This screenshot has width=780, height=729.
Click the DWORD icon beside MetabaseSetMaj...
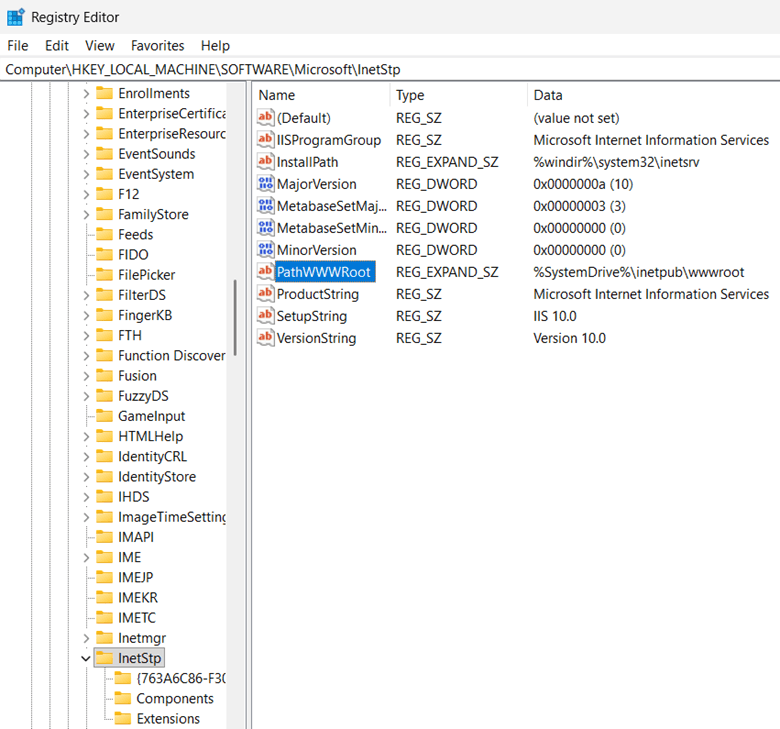pyautogui.click(x=265, y=206)
